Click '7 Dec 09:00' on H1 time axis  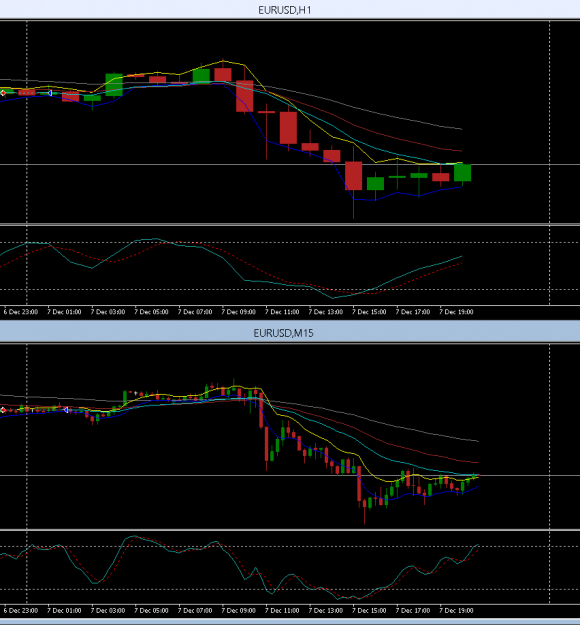tap(238, 312)
